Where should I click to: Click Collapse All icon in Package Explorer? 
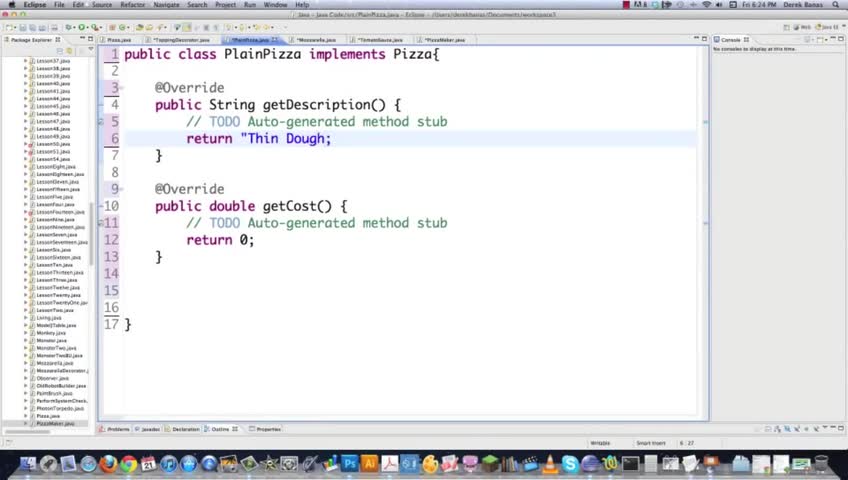[x=60, y=50]
